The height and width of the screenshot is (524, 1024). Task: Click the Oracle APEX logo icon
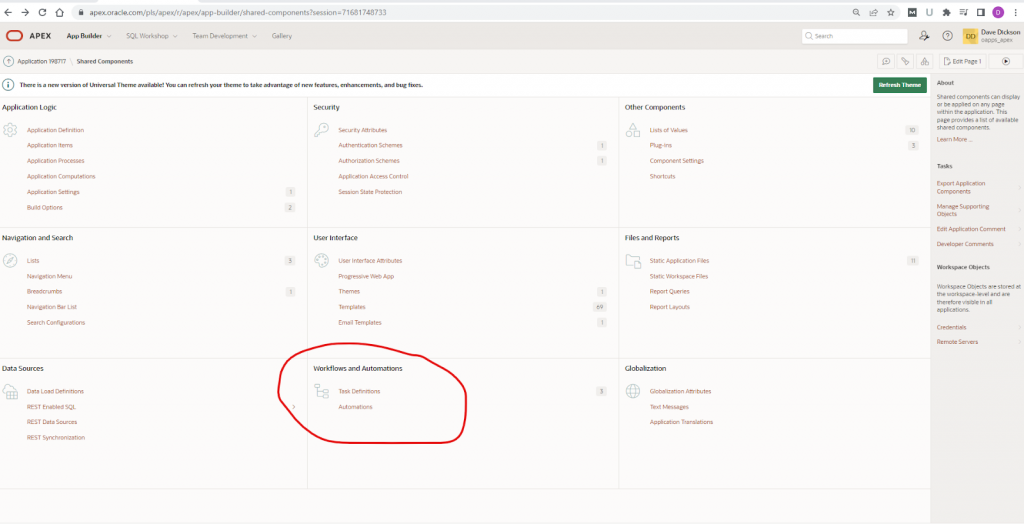click(14, 36)
